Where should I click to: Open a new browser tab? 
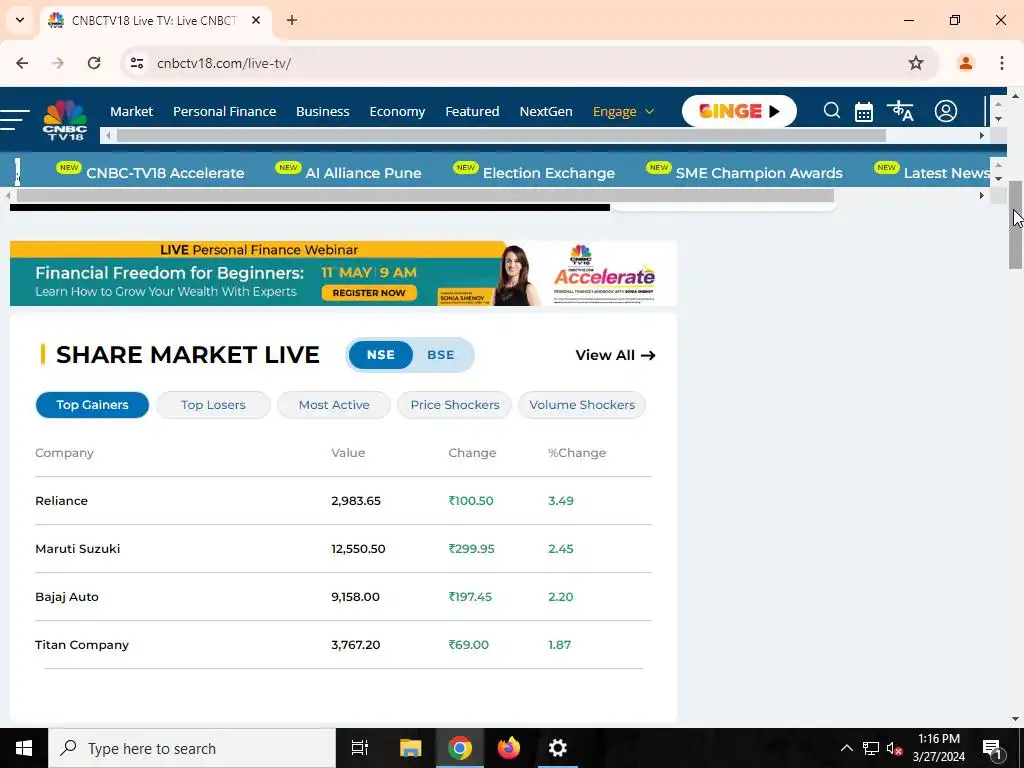[291, 20]
